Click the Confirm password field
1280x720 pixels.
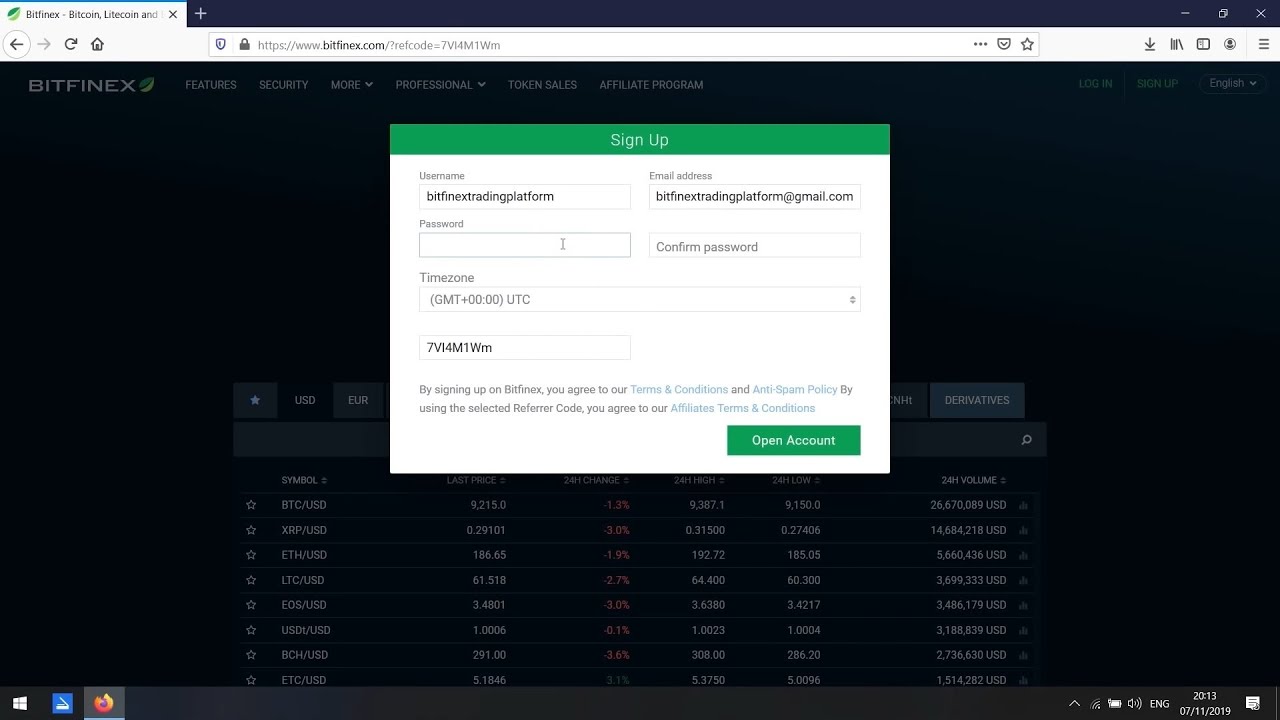point(754,245)
